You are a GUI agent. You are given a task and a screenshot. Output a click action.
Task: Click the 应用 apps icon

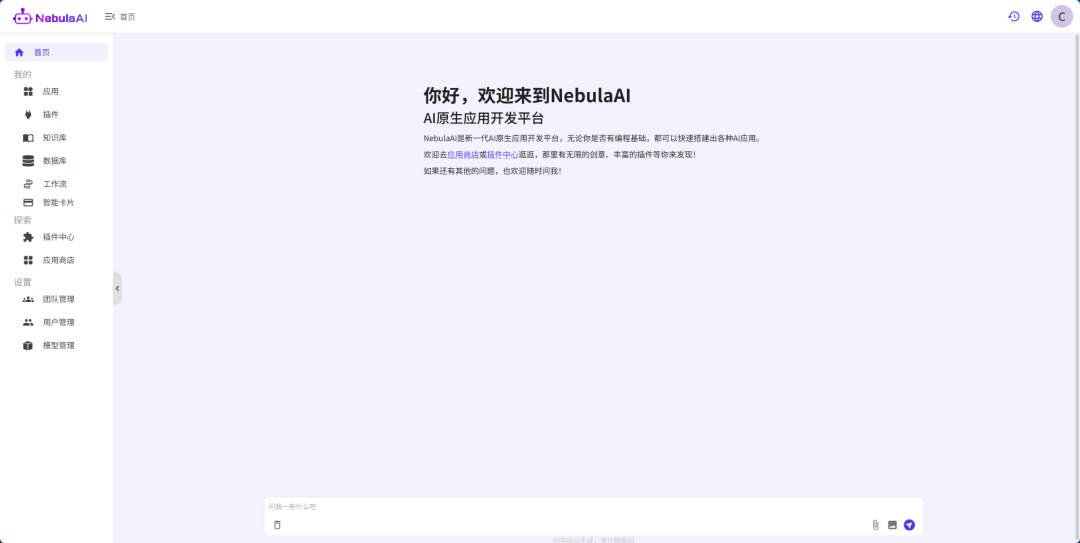click(x=28, y=92)
